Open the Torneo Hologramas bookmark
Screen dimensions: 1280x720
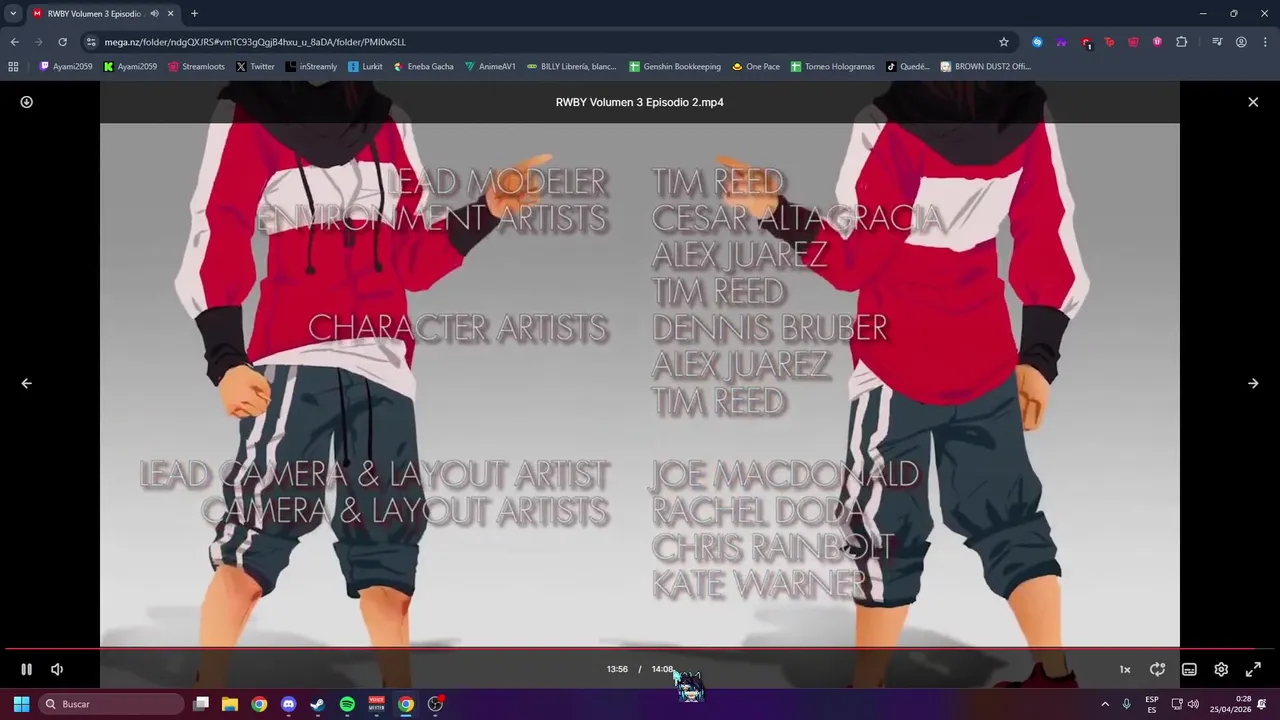pyautogui.click(x=832, y=67)
